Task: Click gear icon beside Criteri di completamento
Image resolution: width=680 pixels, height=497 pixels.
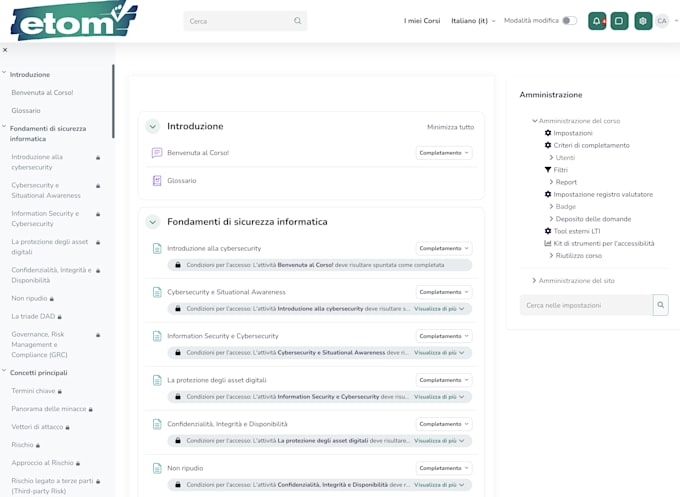Action: click(548, 145)
